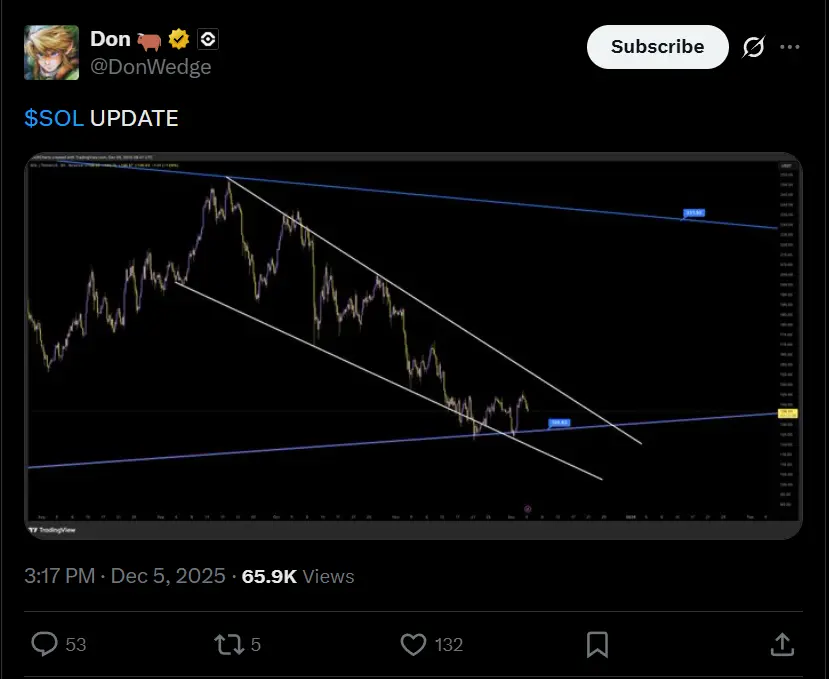This screenshot has height=679, width=829.
Task: Open the timestamp 3:17 PM Dec 5, 2025
Action: coord(125,576)
